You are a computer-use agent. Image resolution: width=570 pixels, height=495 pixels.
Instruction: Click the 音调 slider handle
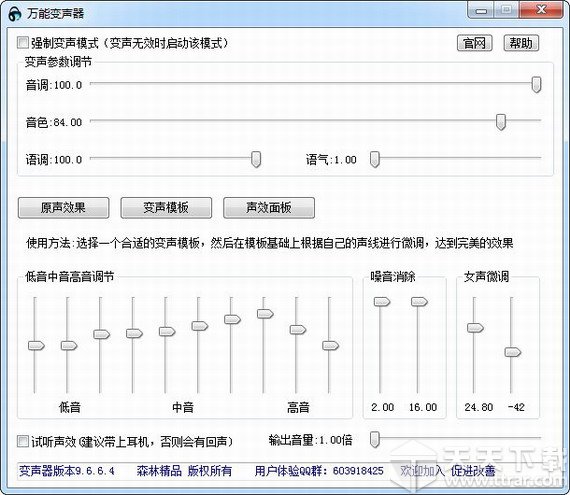[536, 85]
